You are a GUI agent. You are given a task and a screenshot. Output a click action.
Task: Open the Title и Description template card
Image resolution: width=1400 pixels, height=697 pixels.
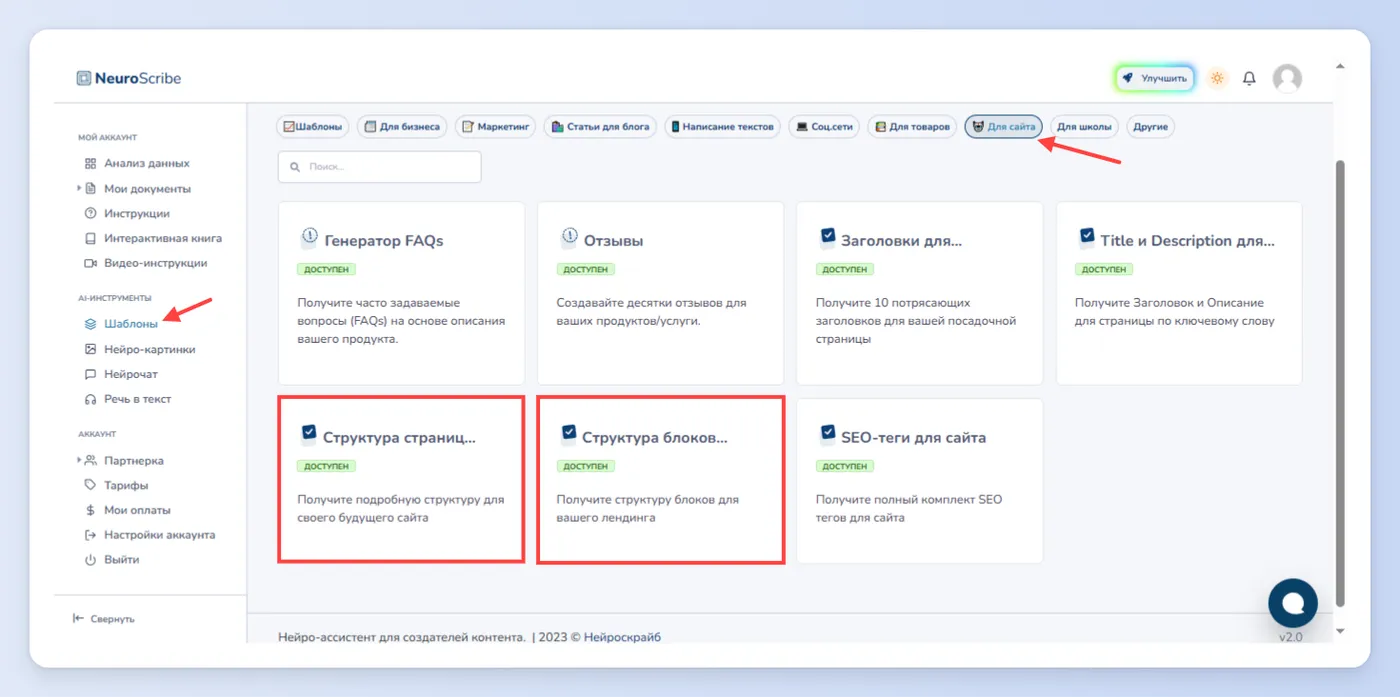pyautogui.click(x=1179, y=293)
